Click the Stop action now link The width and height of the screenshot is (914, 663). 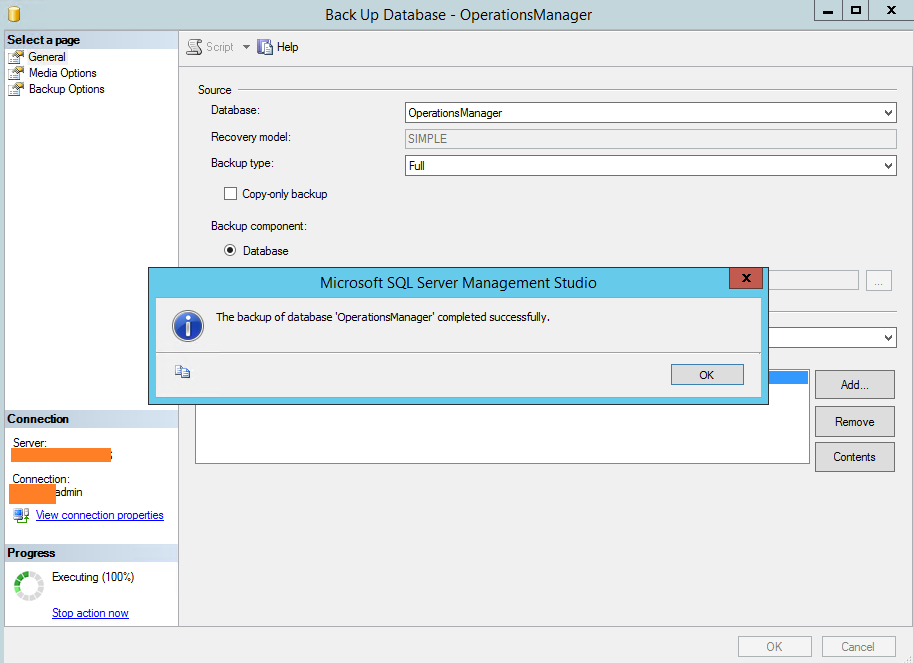click(90, 613)
